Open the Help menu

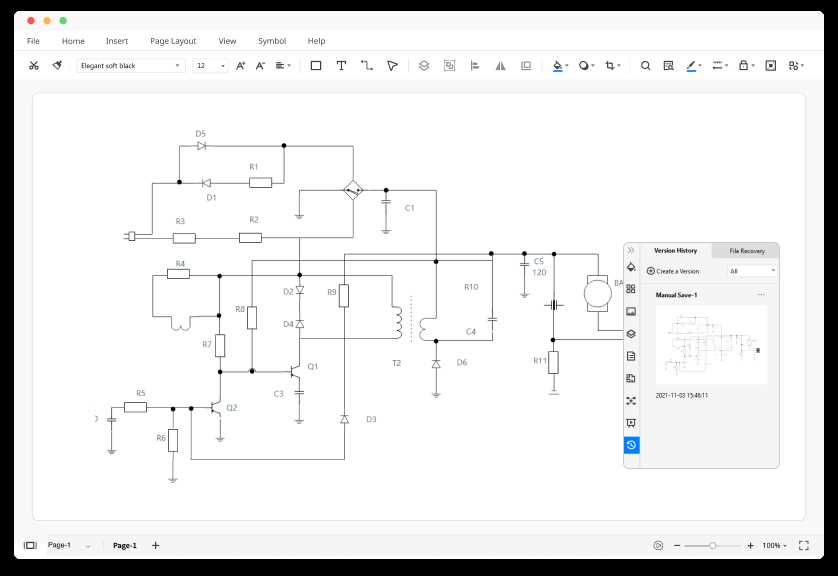(x=316, y=41)
